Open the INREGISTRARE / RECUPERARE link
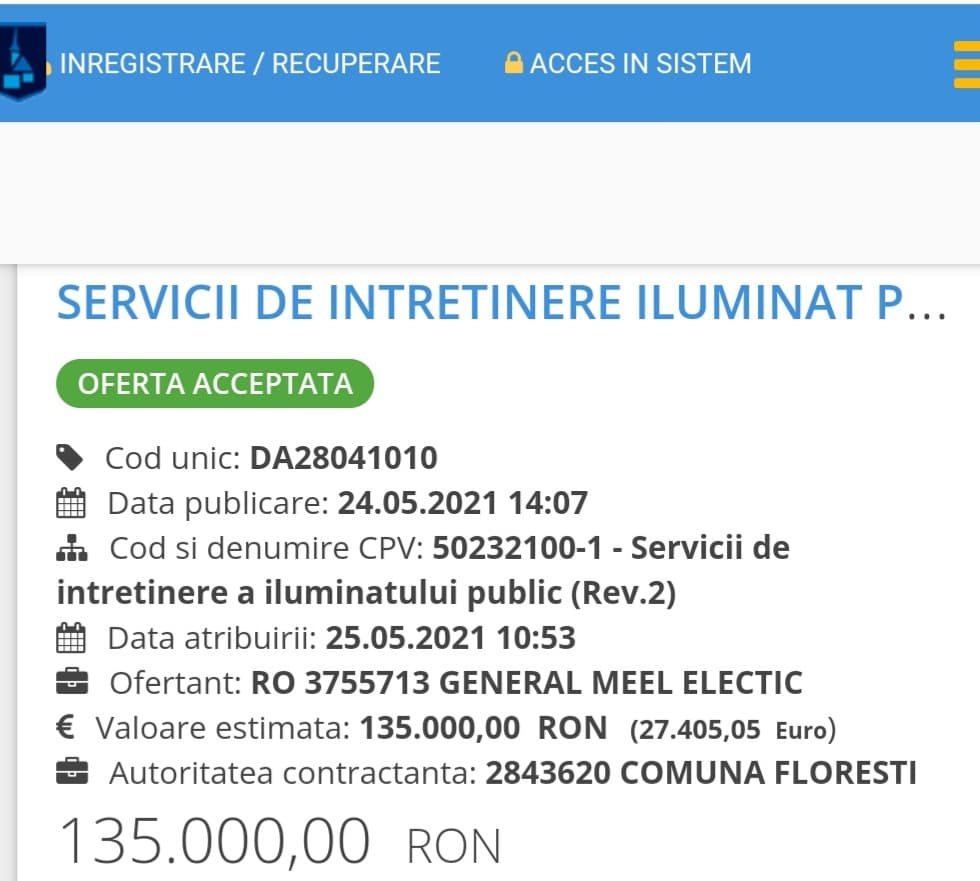 pyautogui.click(x=250, y=64)
